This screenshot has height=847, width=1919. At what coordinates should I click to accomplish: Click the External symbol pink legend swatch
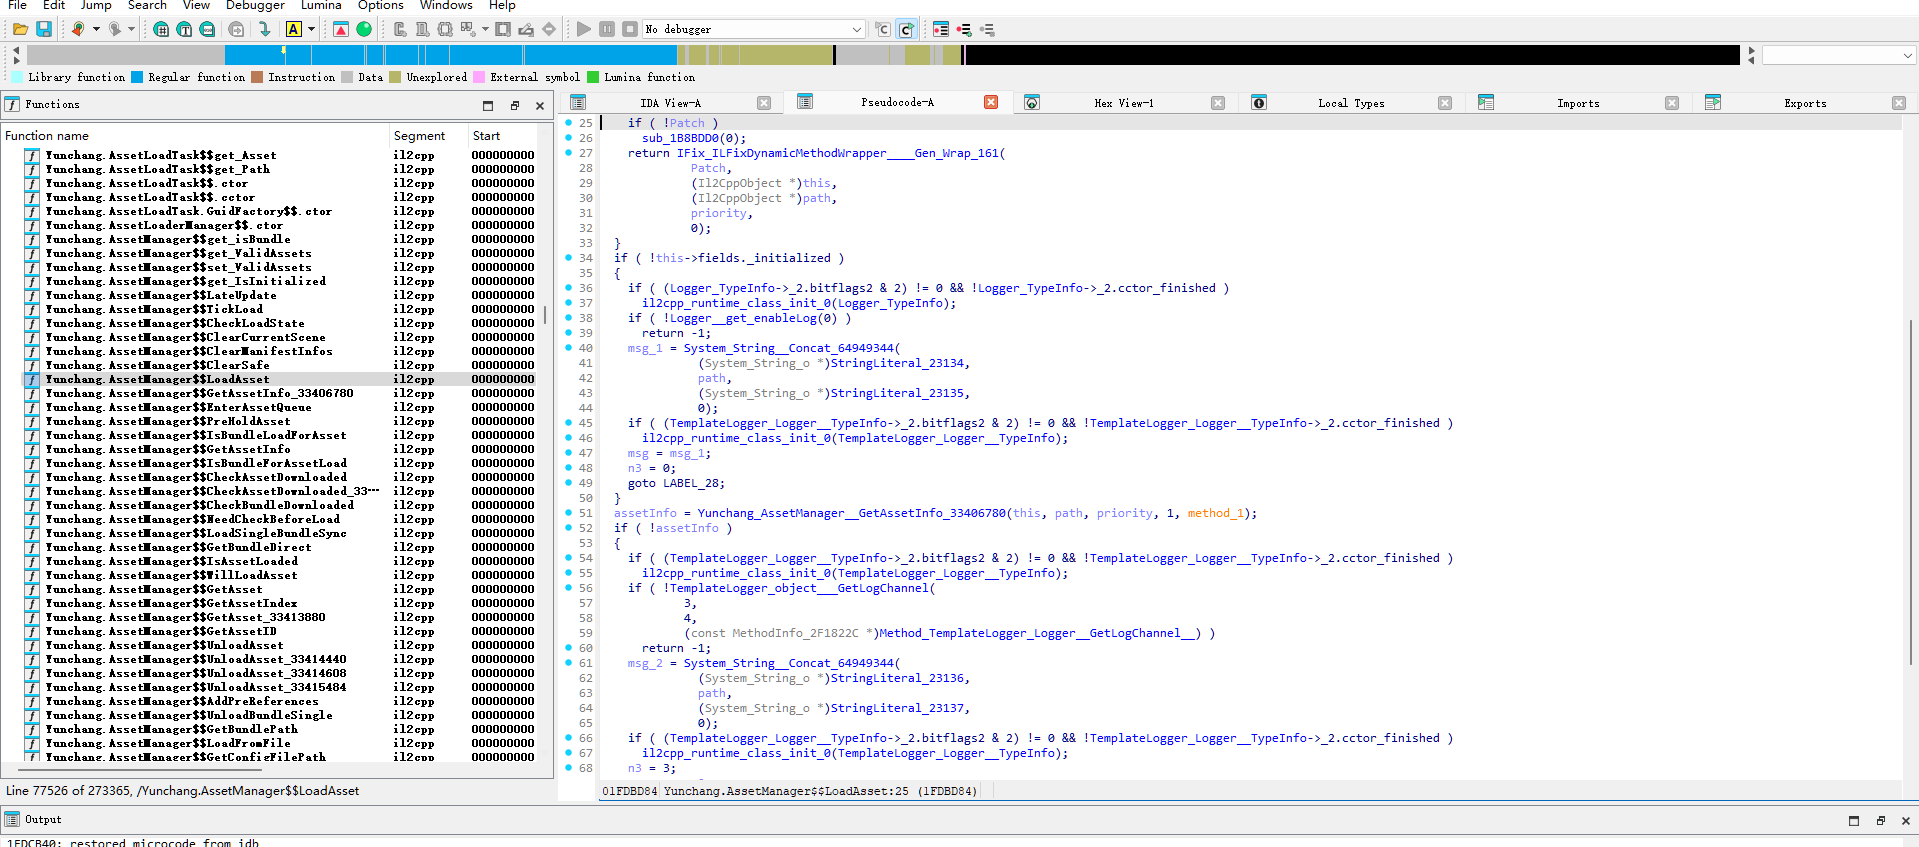(x=479, y=77)
